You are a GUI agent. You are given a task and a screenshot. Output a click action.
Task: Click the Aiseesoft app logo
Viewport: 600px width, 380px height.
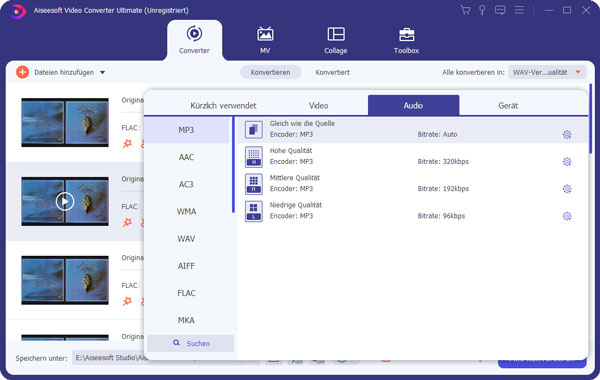tap(18, 11)
